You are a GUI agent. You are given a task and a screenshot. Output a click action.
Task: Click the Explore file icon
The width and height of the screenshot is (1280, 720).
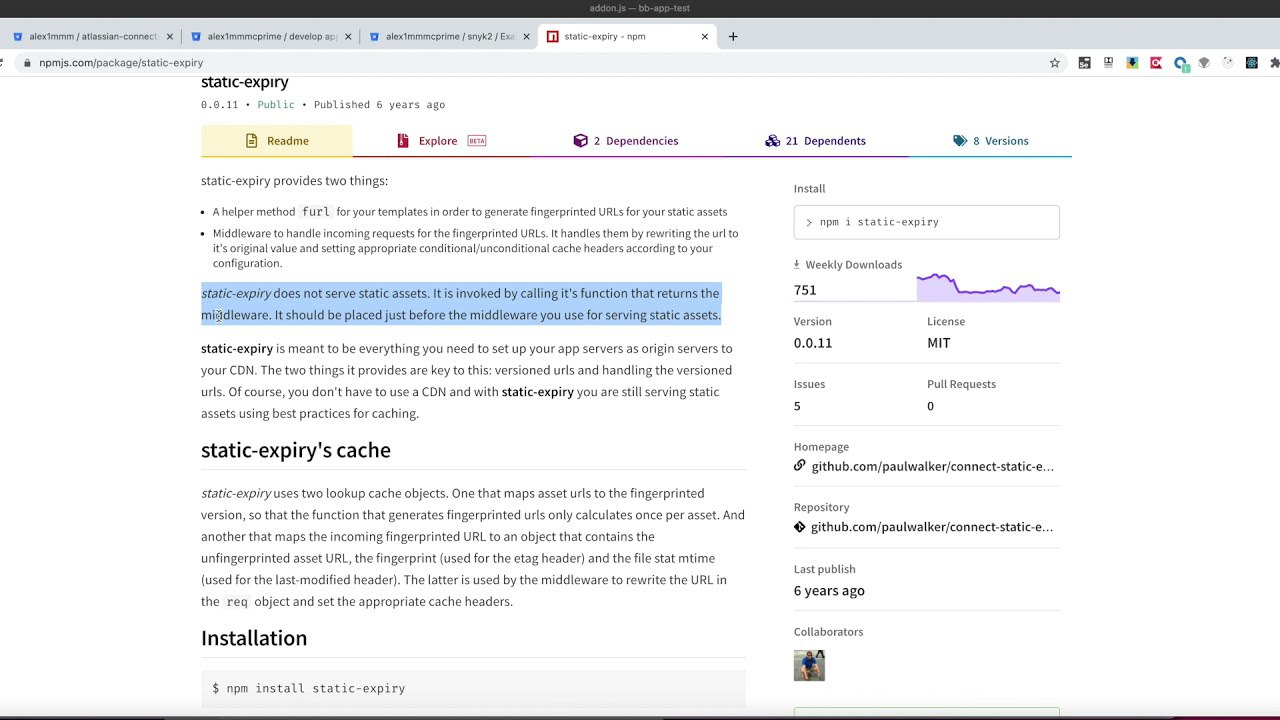[403, 141]
